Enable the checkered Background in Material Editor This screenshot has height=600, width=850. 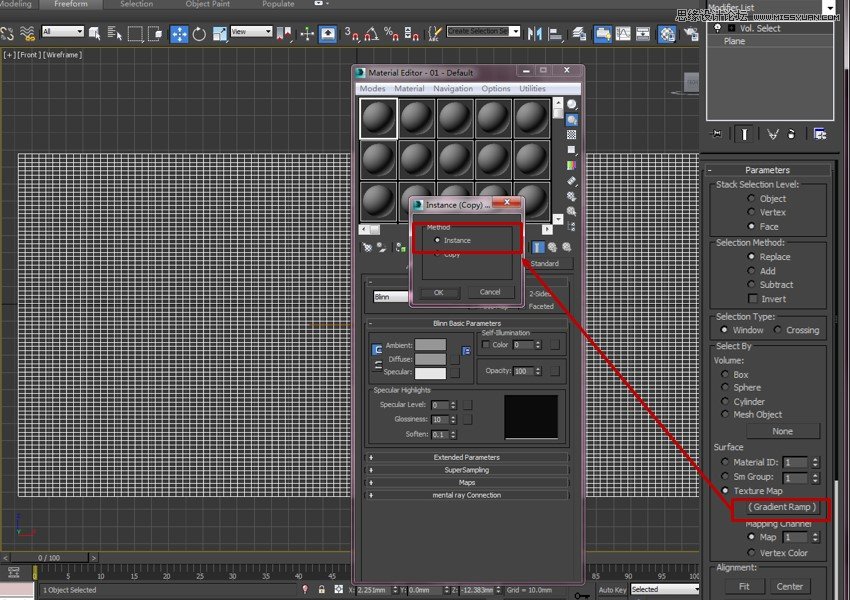click(x=571, y=134)
